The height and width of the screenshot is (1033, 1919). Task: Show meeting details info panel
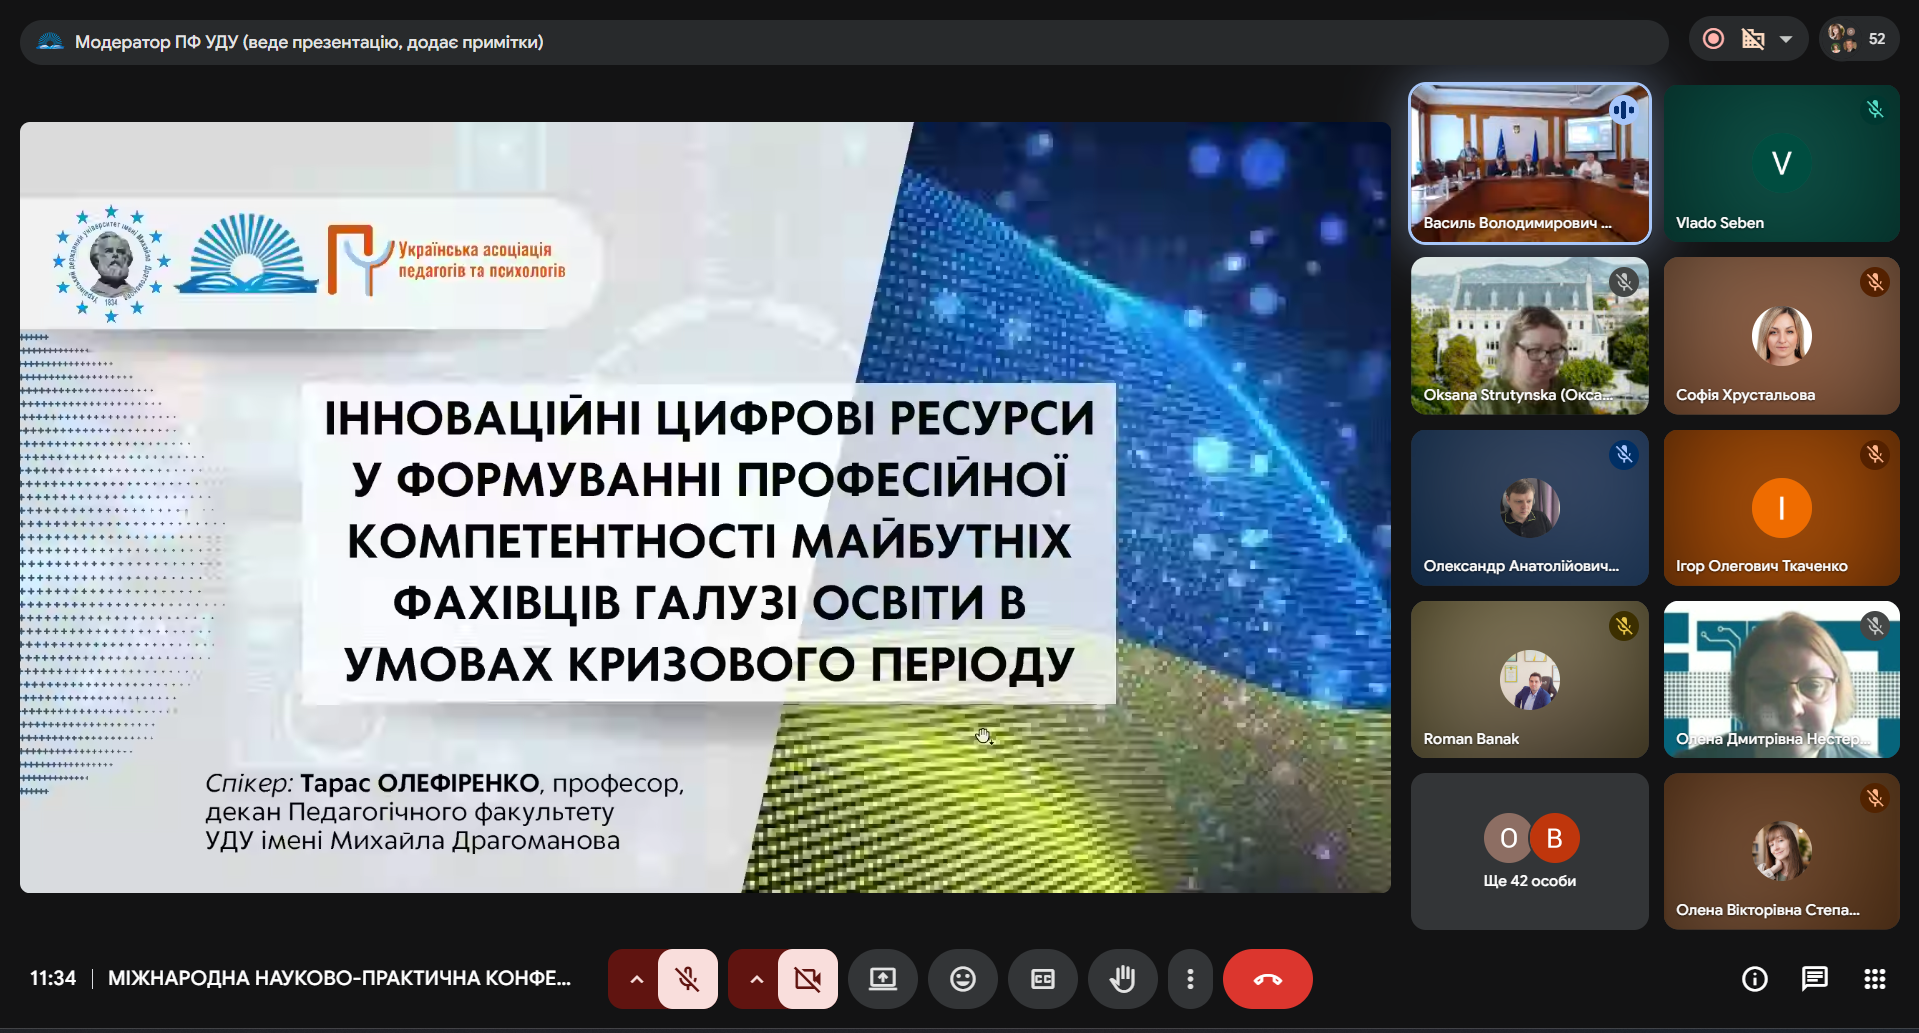pos(1755,979)
